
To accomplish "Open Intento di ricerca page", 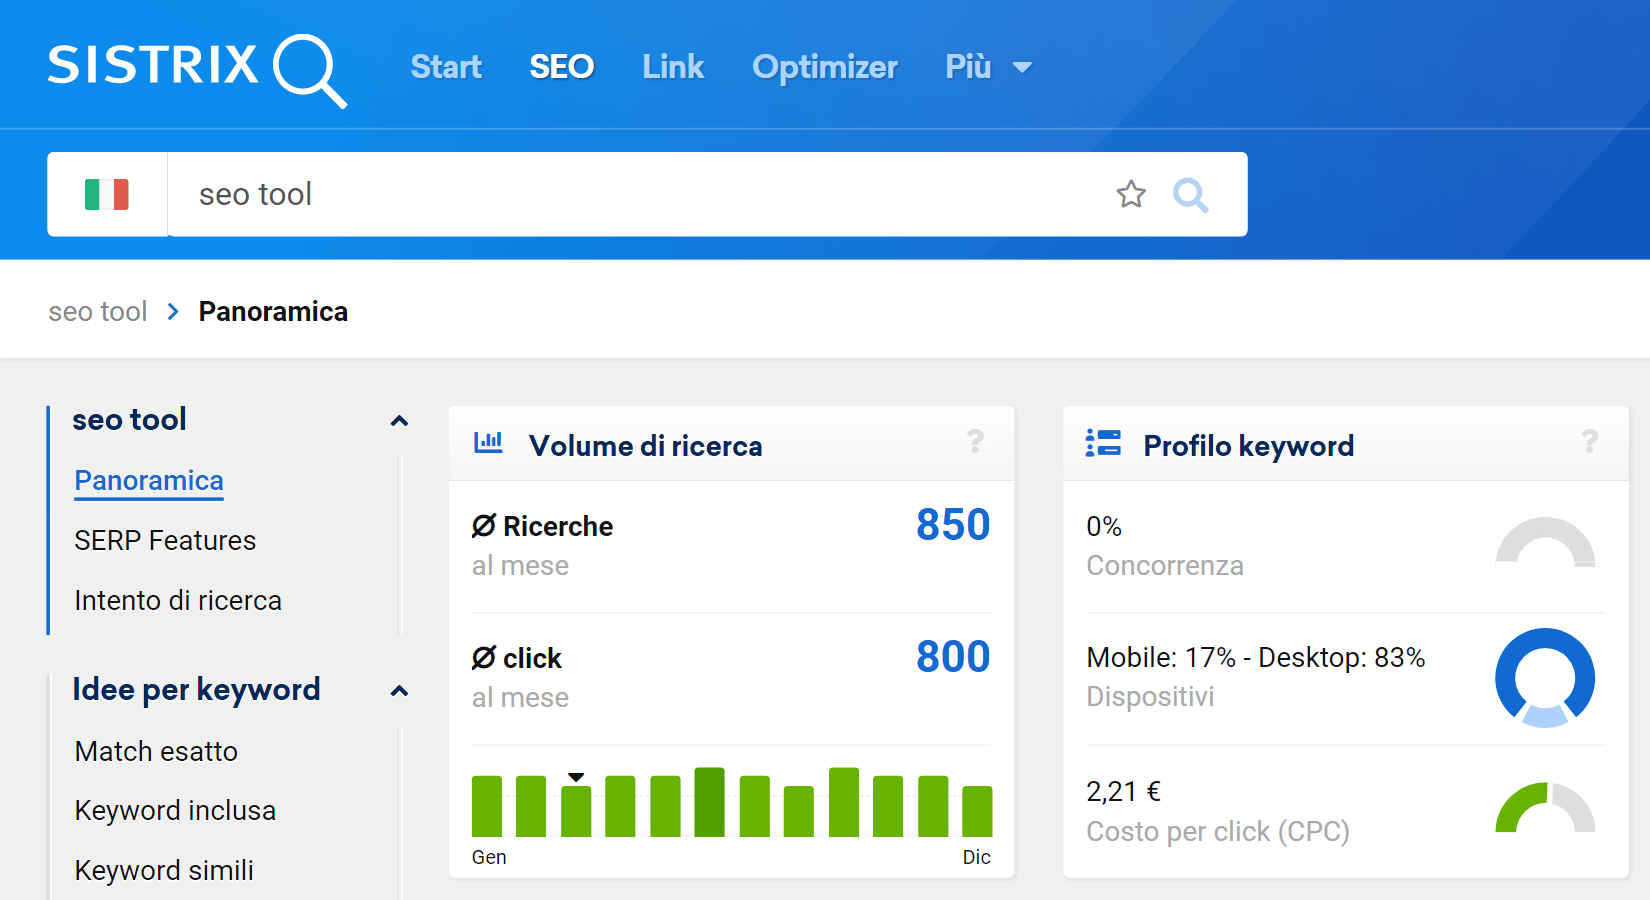I will coord(178,601).
